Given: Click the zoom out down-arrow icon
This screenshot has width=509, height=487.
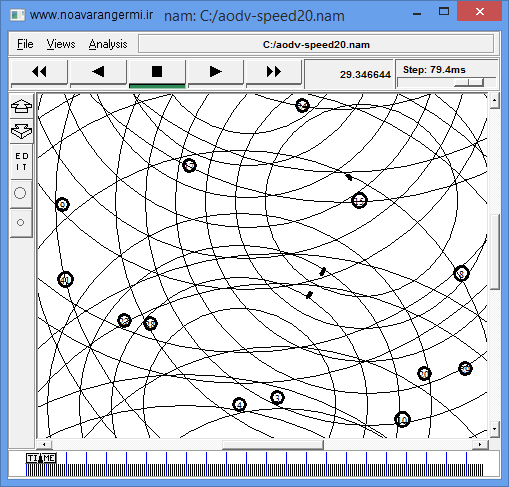Looking at the screenshot, I should tap(21, 131).
